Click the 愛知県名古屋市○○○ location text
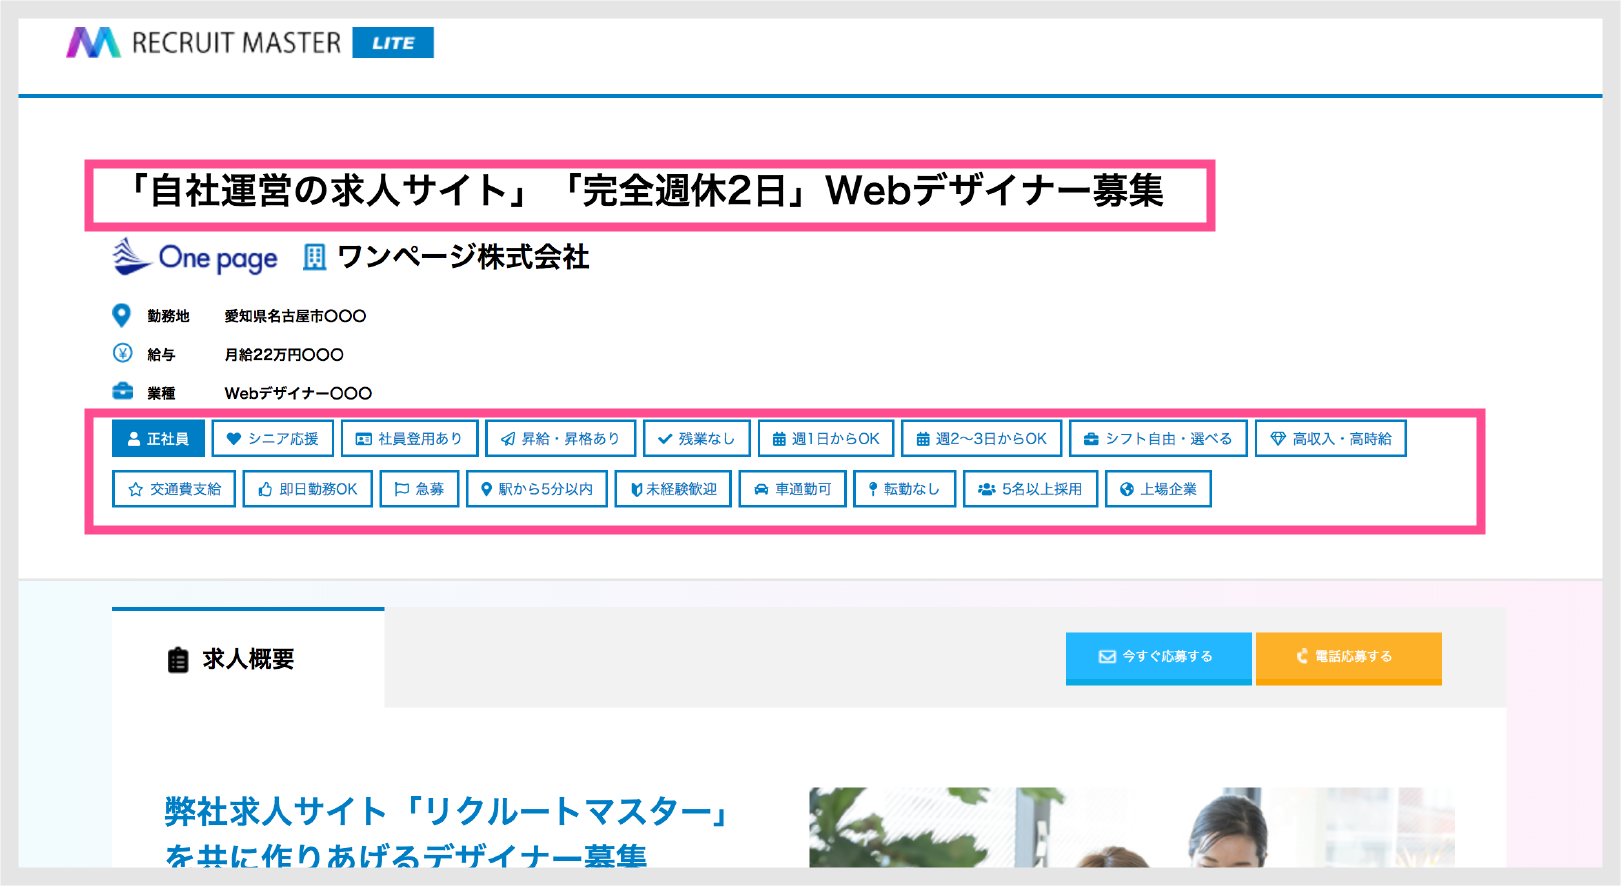 click(x=295, y=316)
